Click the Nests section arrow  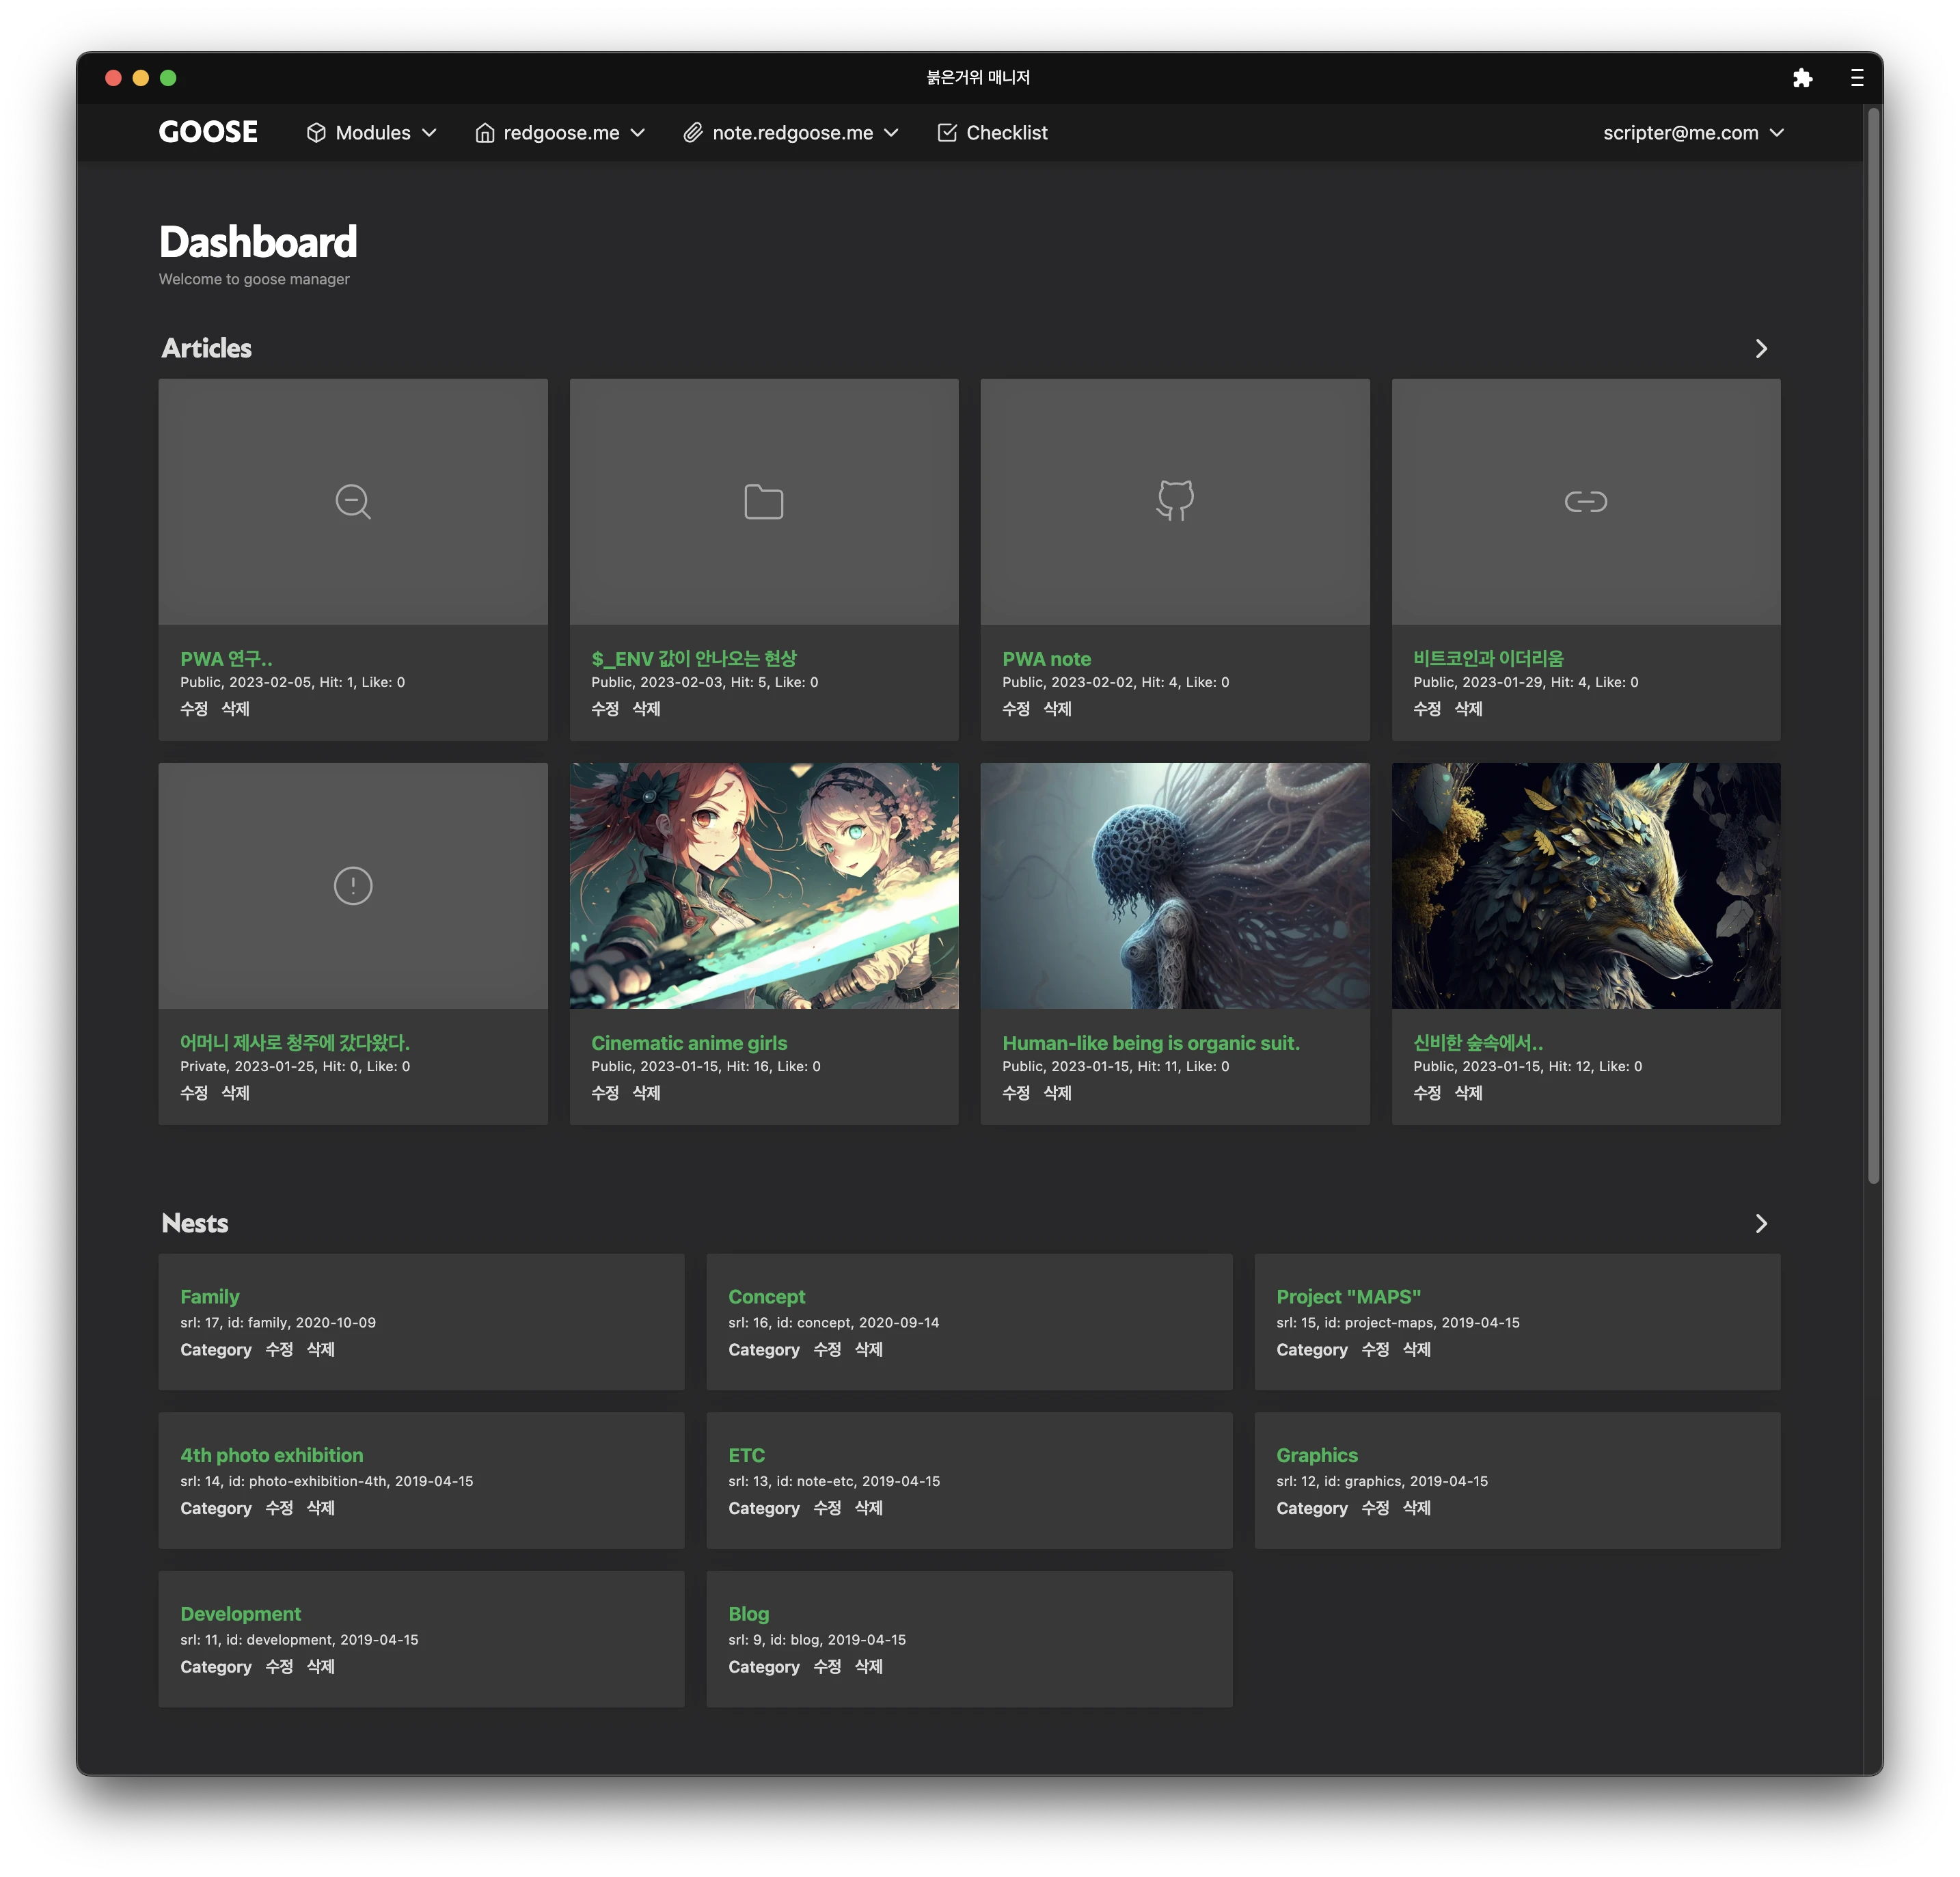pyautogui.click(x=1761, y=1223)
